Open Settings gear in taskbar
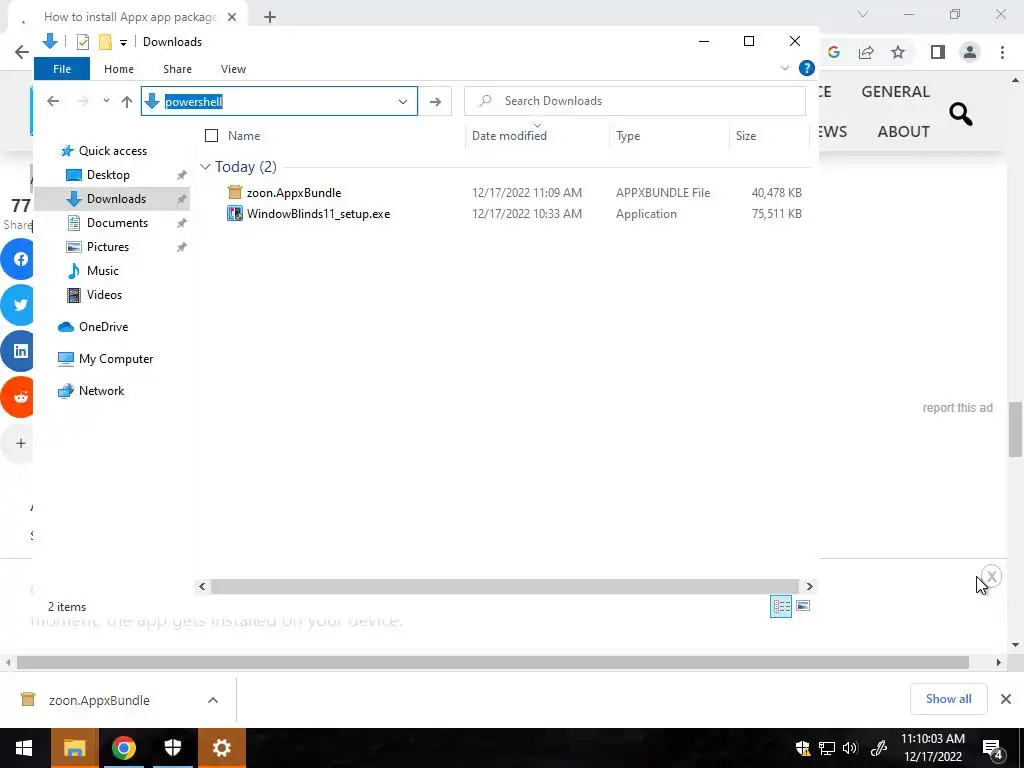1024x768 pixels. pos(222,748)
